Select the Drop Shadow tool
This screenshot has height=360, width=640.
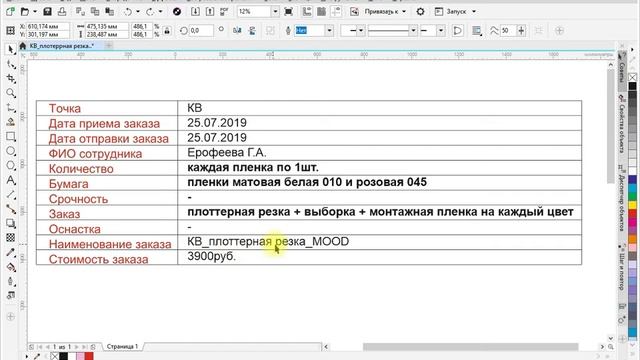click(x=11, y=223)
